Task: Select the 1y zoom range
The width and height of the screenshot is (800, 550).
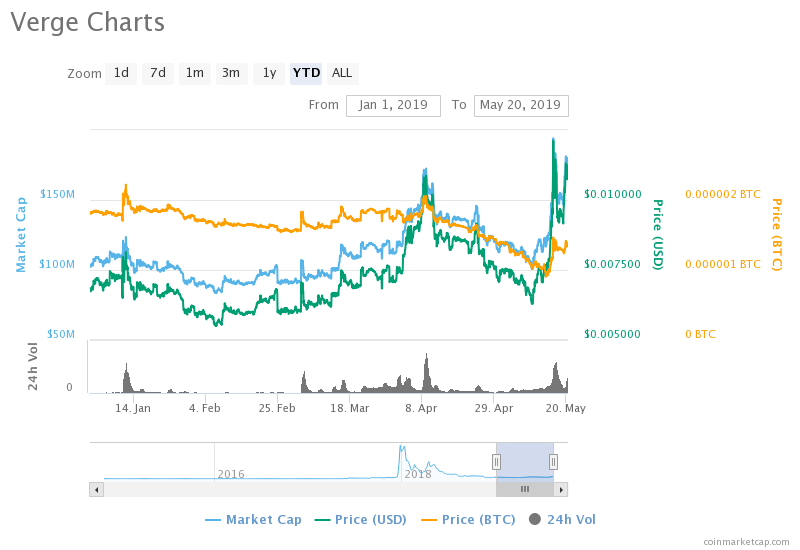Action: pos(269,73)
